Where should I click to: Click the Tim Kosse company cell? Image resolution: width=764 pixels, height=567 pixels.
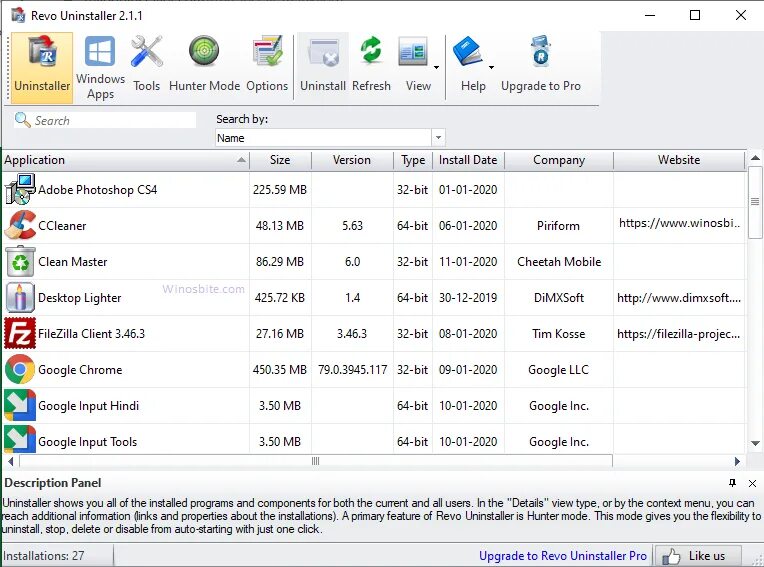pos(558,334)
